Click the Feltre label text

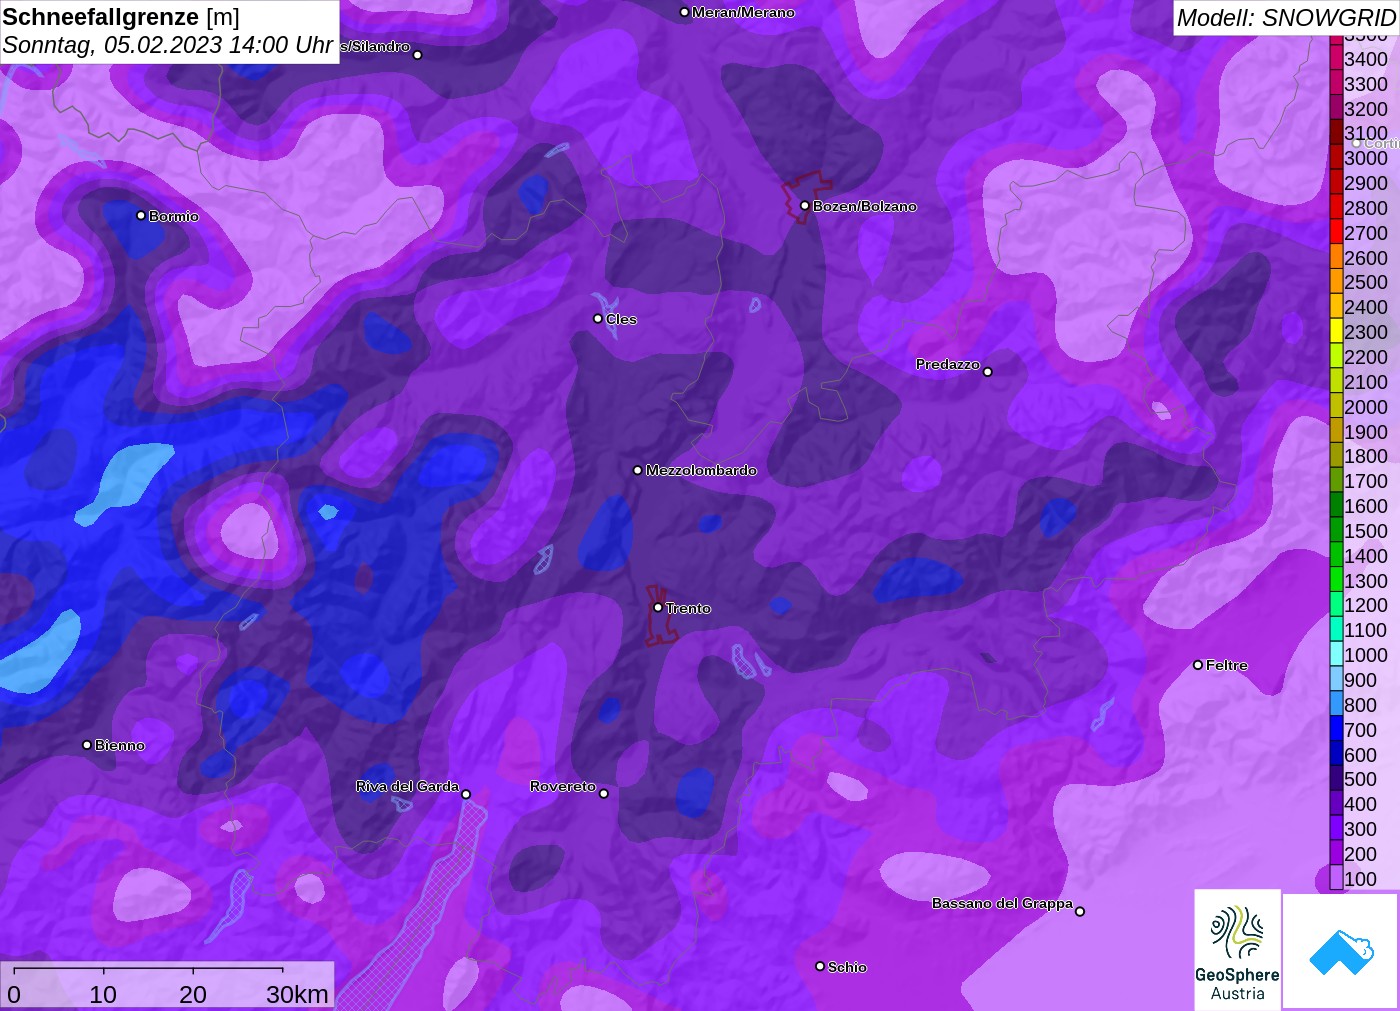click(x=1227, y=665)
